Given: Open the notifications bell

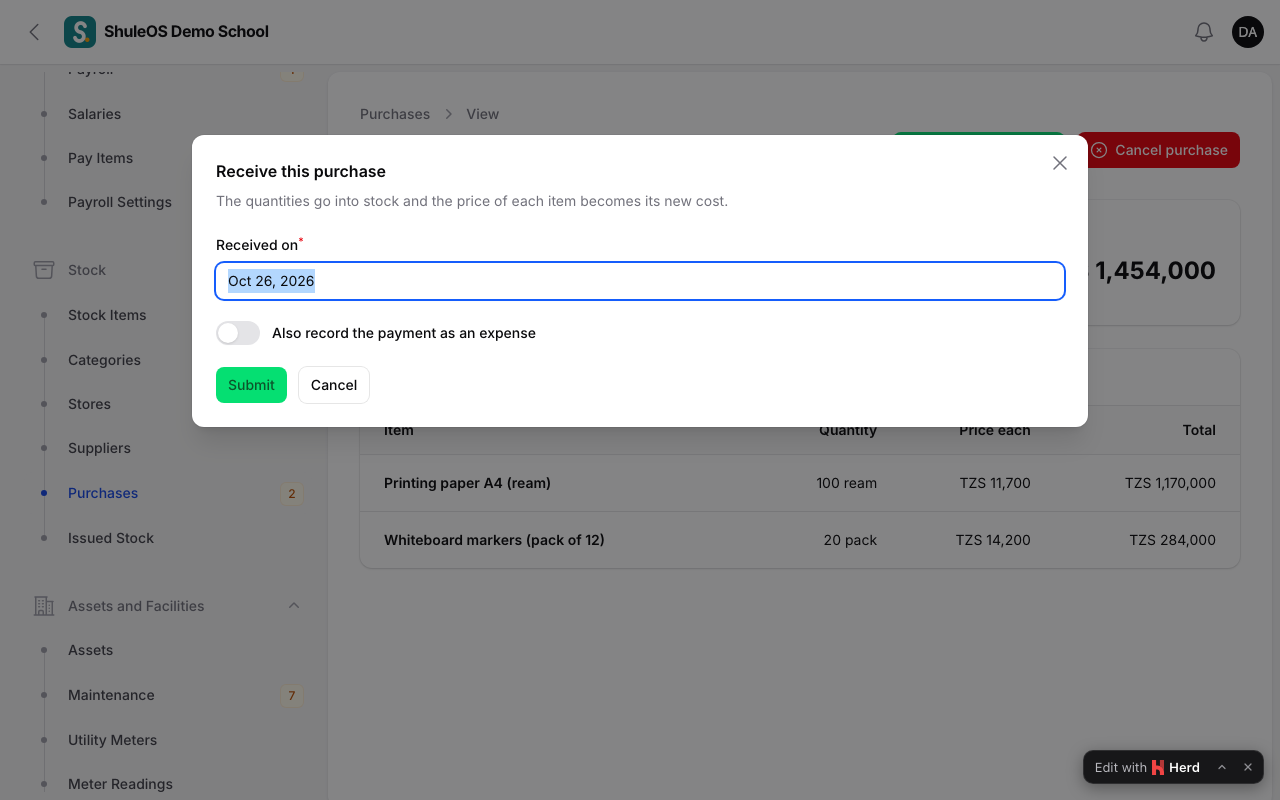Looking at the screenshot, I should point(1204,32).
